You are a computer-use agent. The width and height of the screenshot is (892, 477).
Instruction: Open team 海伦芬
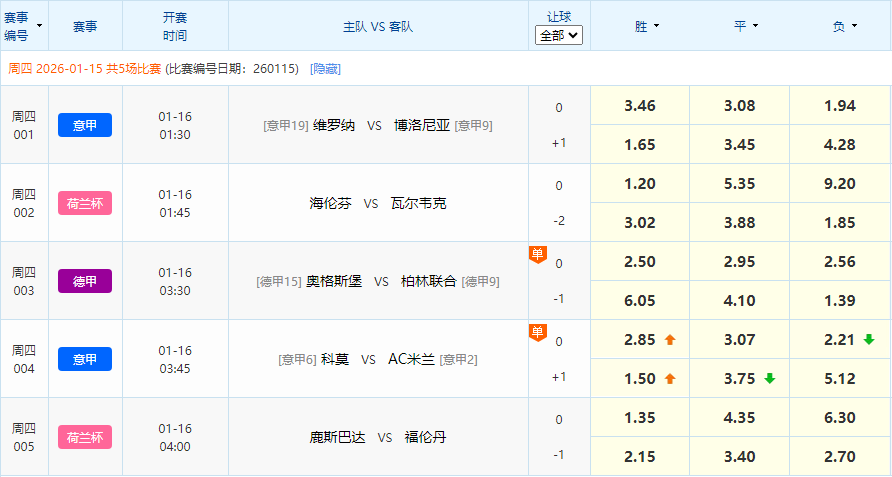[331, 203]
